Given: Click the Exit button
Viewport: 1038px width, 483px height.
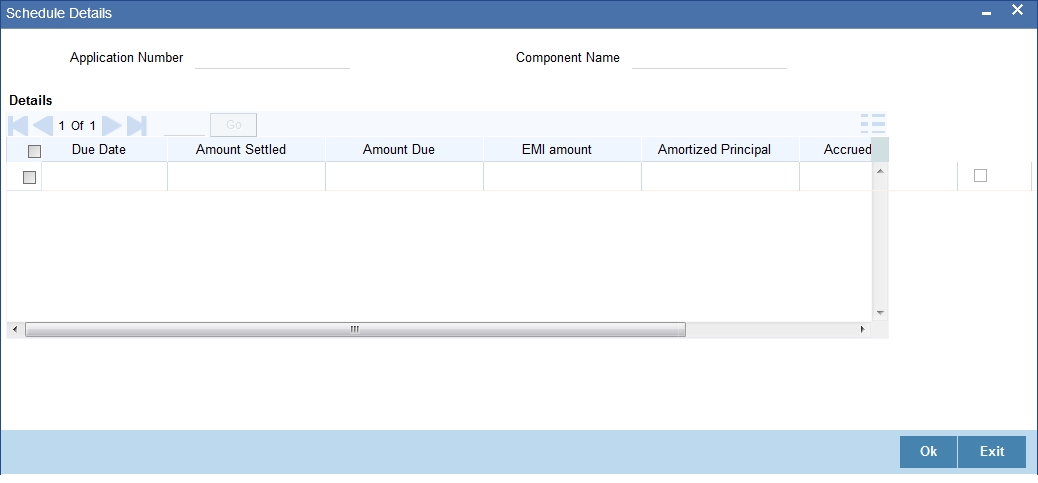Looking at the screenshot, I should click(x=992, y=451).
